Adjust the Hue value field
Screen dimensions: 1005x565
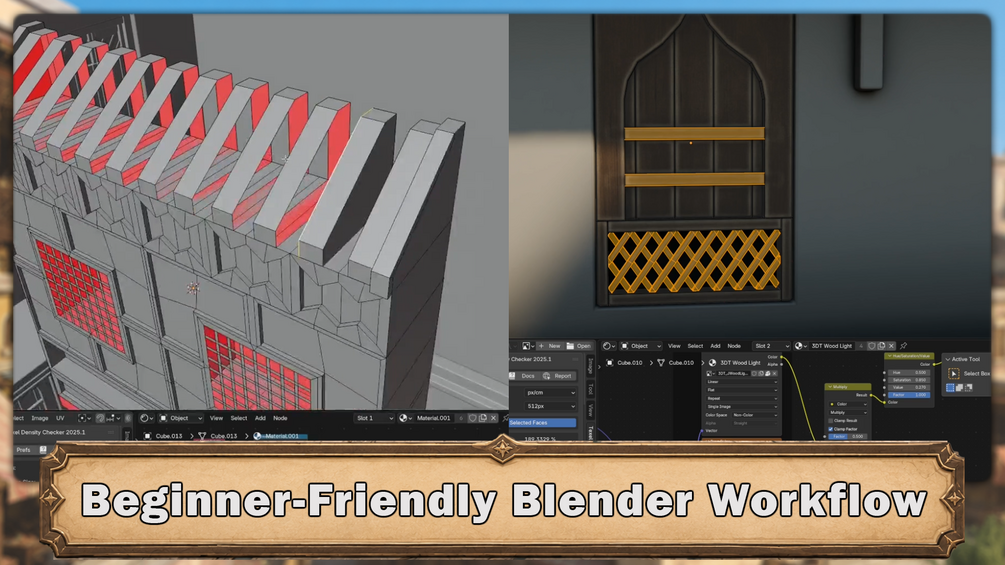909,372
